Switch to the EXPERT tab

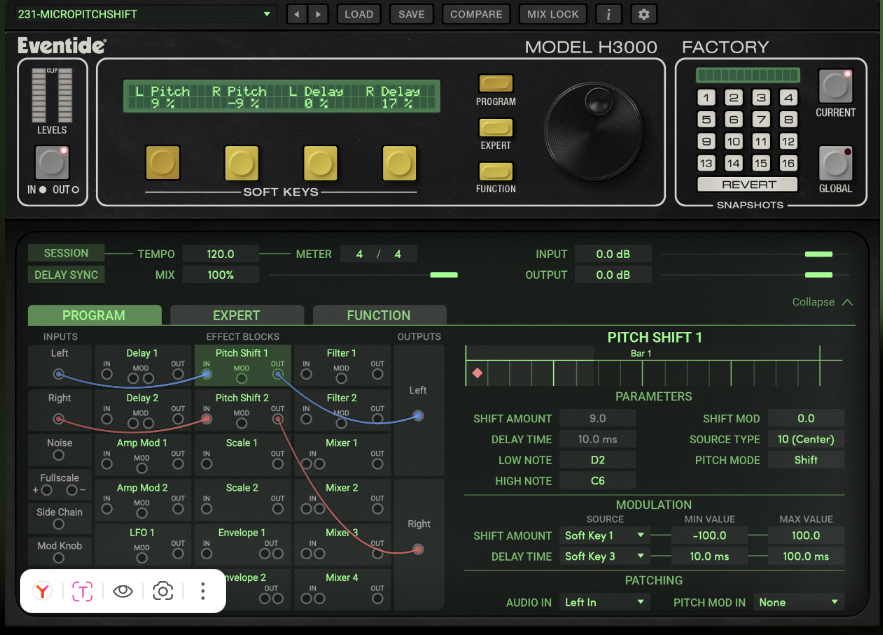(x=237, y=315)
